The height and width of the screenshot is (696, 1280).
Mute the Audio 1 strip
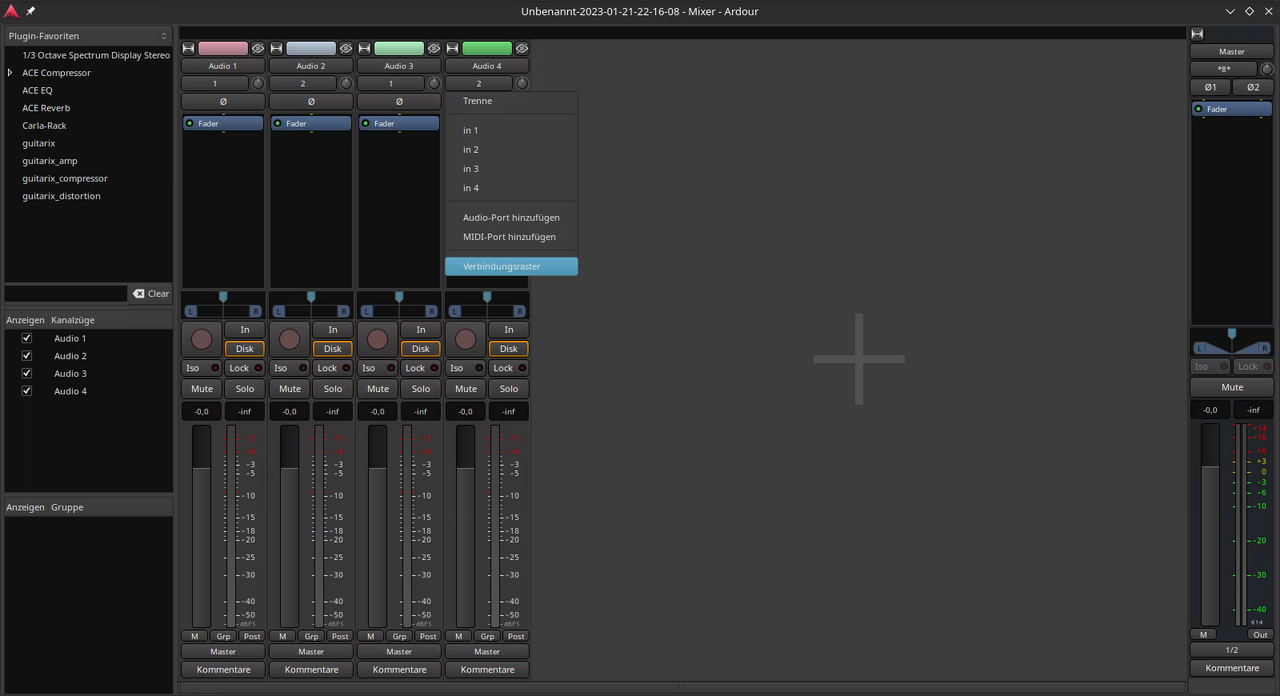click(x=201, y=389)
